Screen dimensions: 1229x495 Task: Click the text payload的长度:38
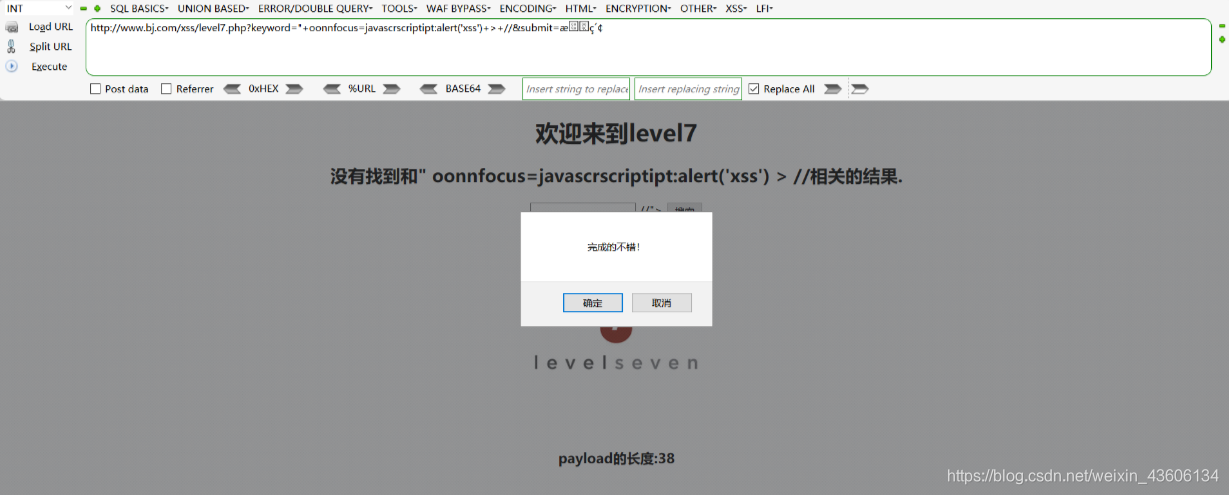click(x=616, y=459)
